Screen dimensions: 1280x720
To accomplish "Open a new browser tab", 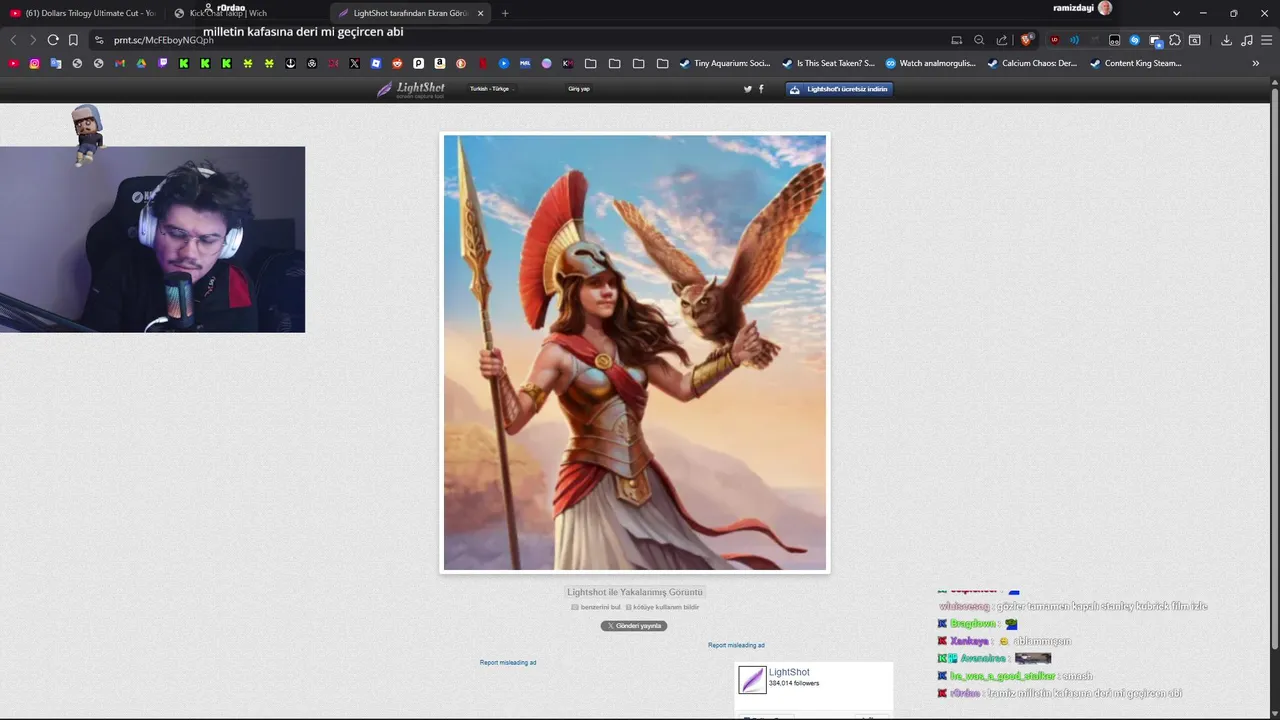I will coord(505,13).
